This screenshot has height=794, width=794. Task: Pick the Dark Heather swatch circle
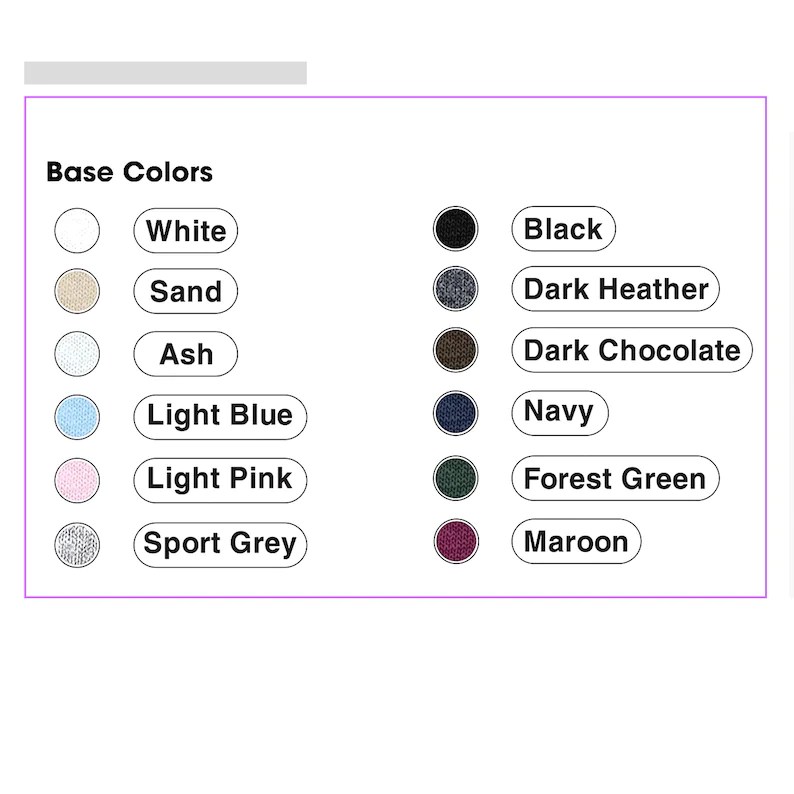tap(456, 289)
